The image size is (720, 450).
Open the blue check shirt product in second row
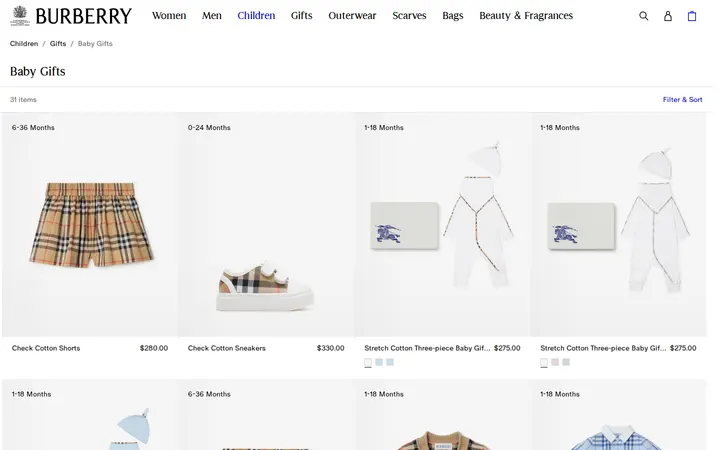[x=619, y=415]
